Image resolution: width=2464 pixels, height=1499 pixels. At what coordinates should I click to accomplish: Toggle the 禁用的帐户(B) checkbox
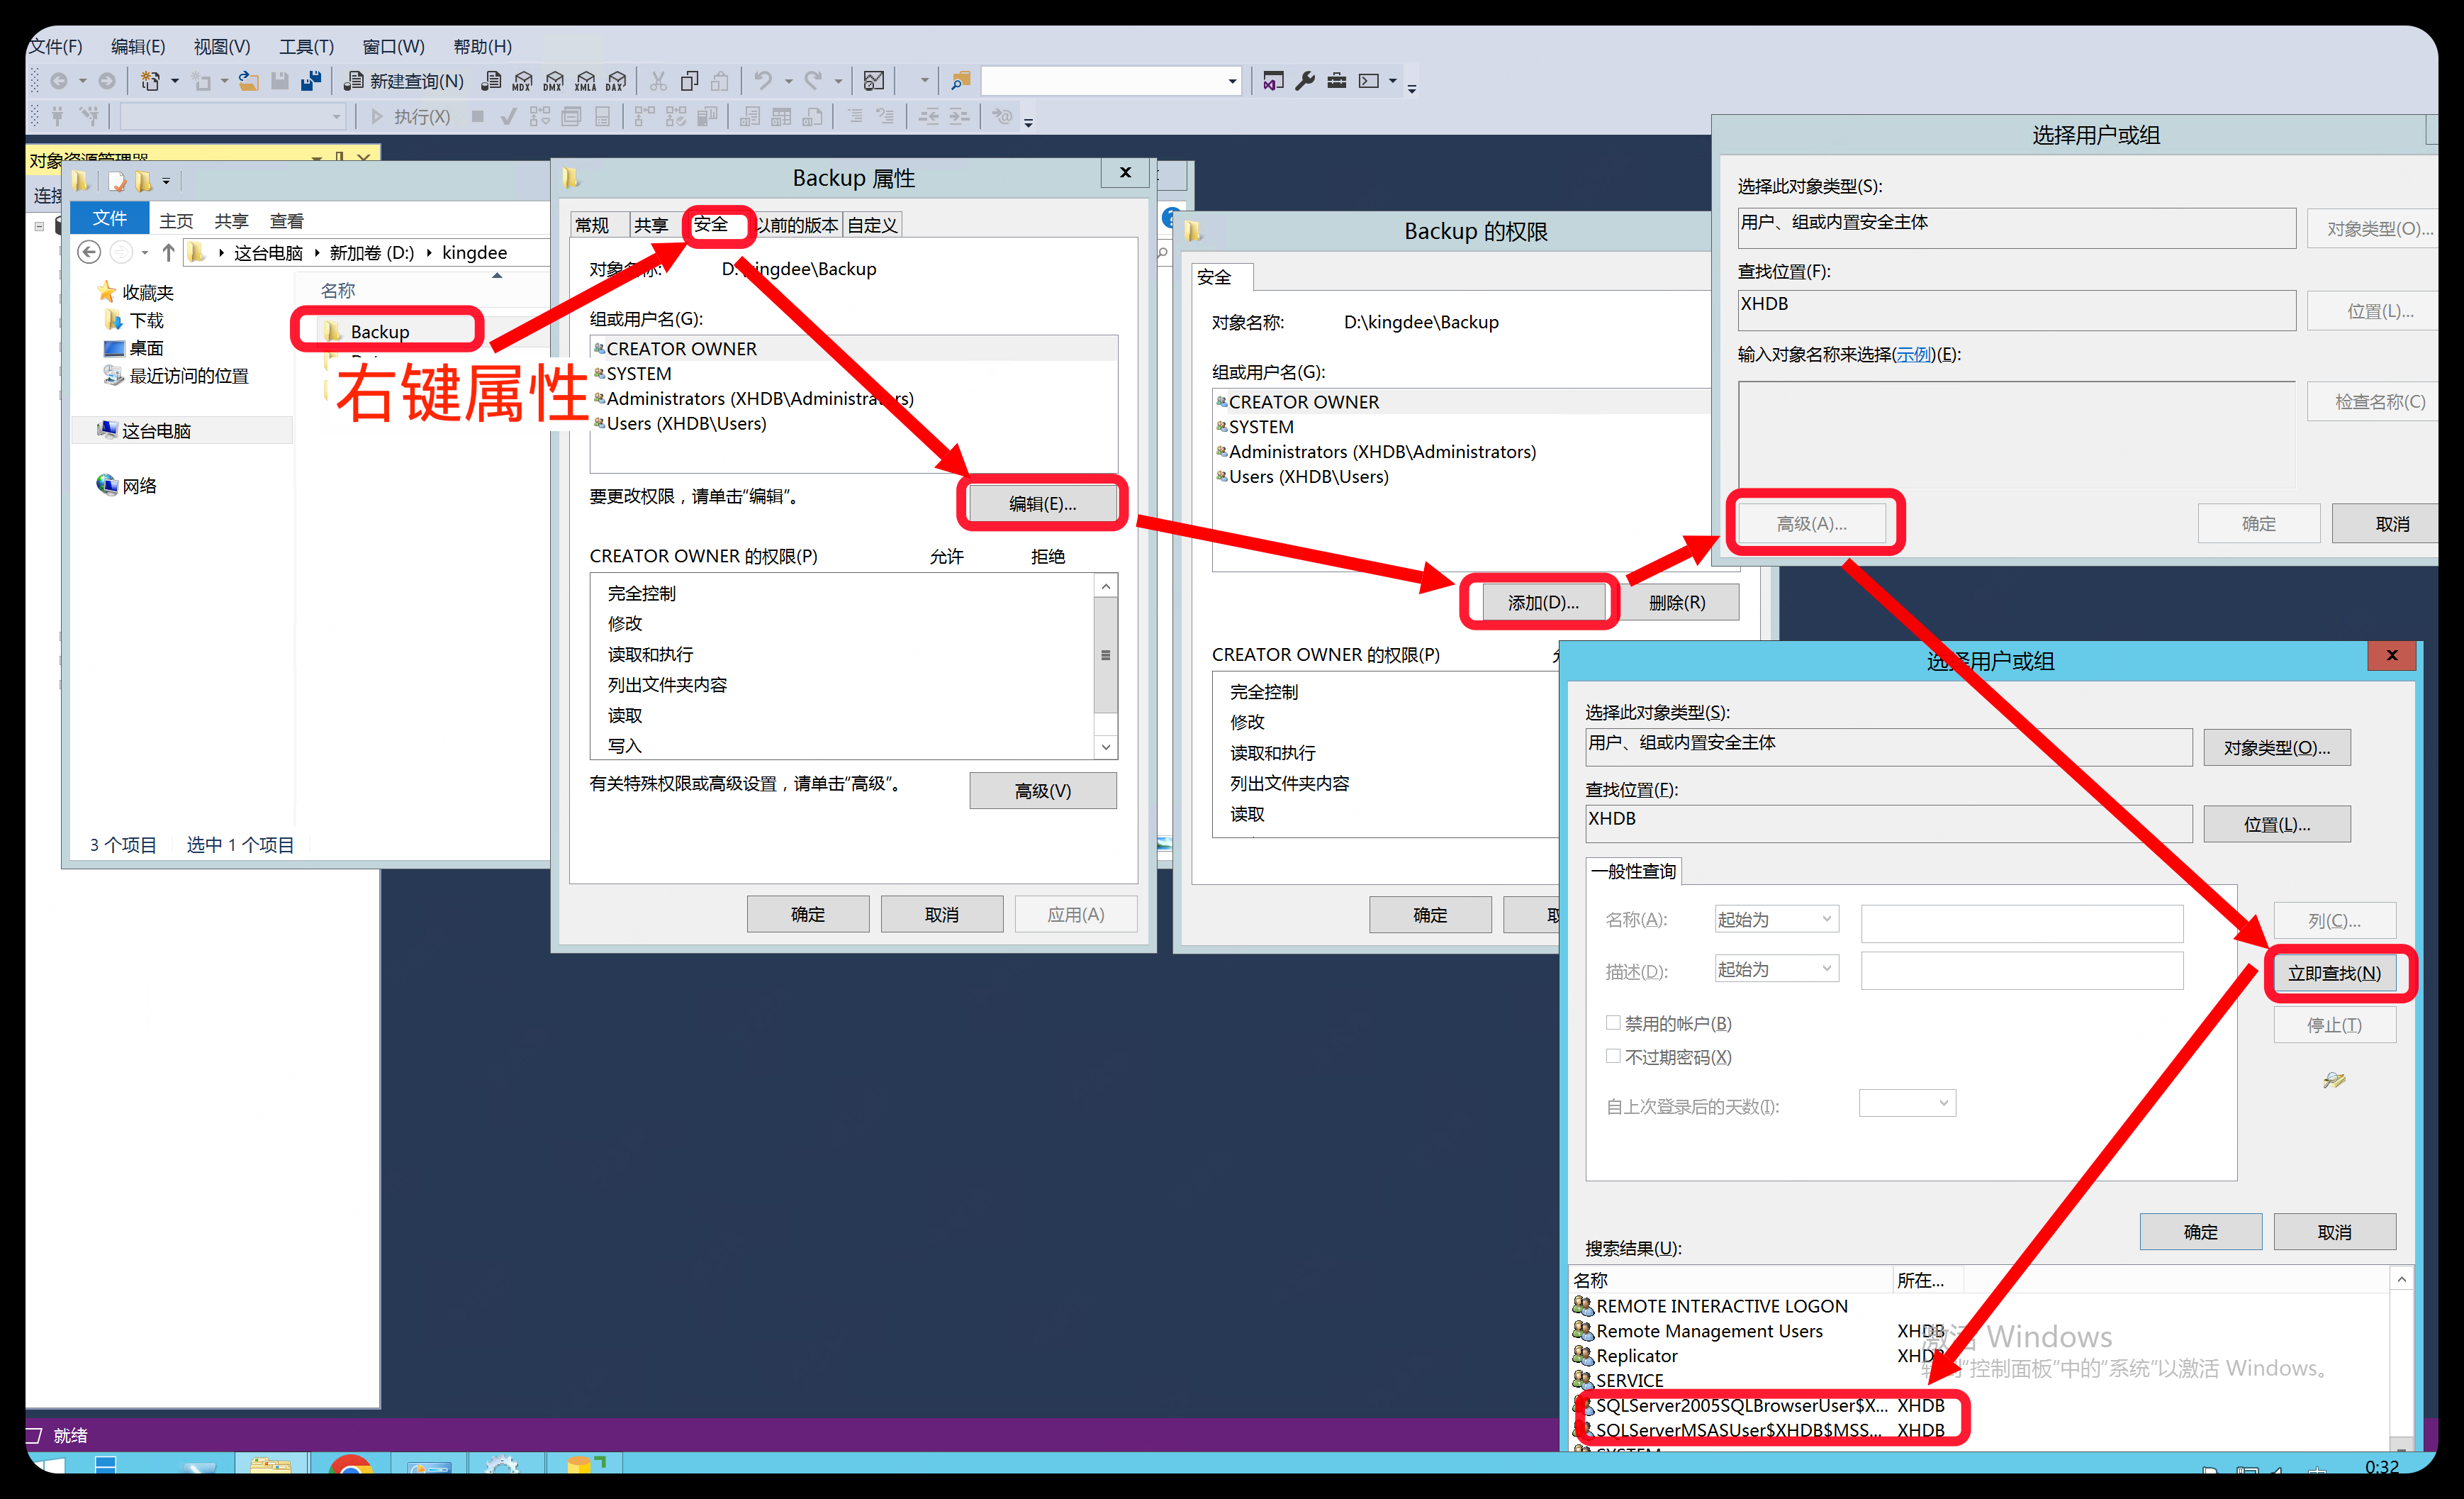[1612, 1022]
